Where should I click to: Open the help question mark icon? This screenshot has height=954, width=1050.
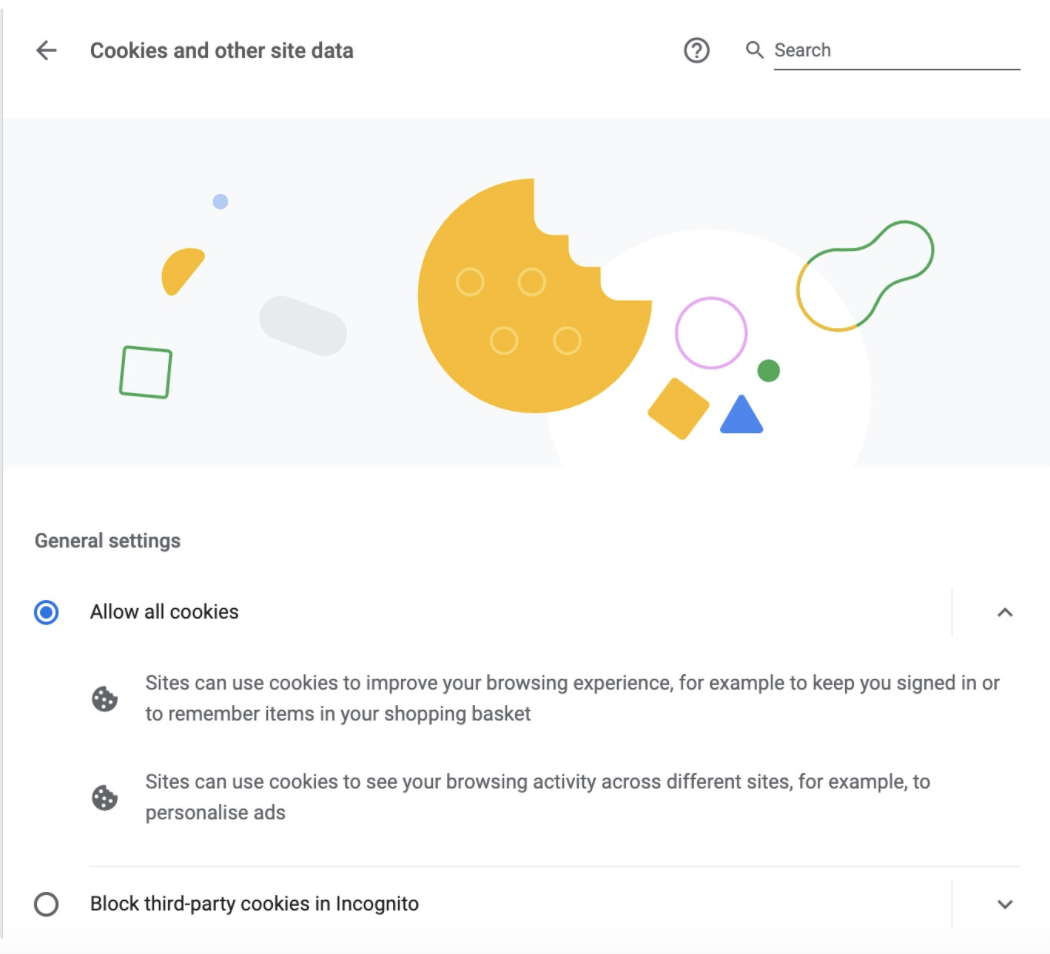[696, 50]
